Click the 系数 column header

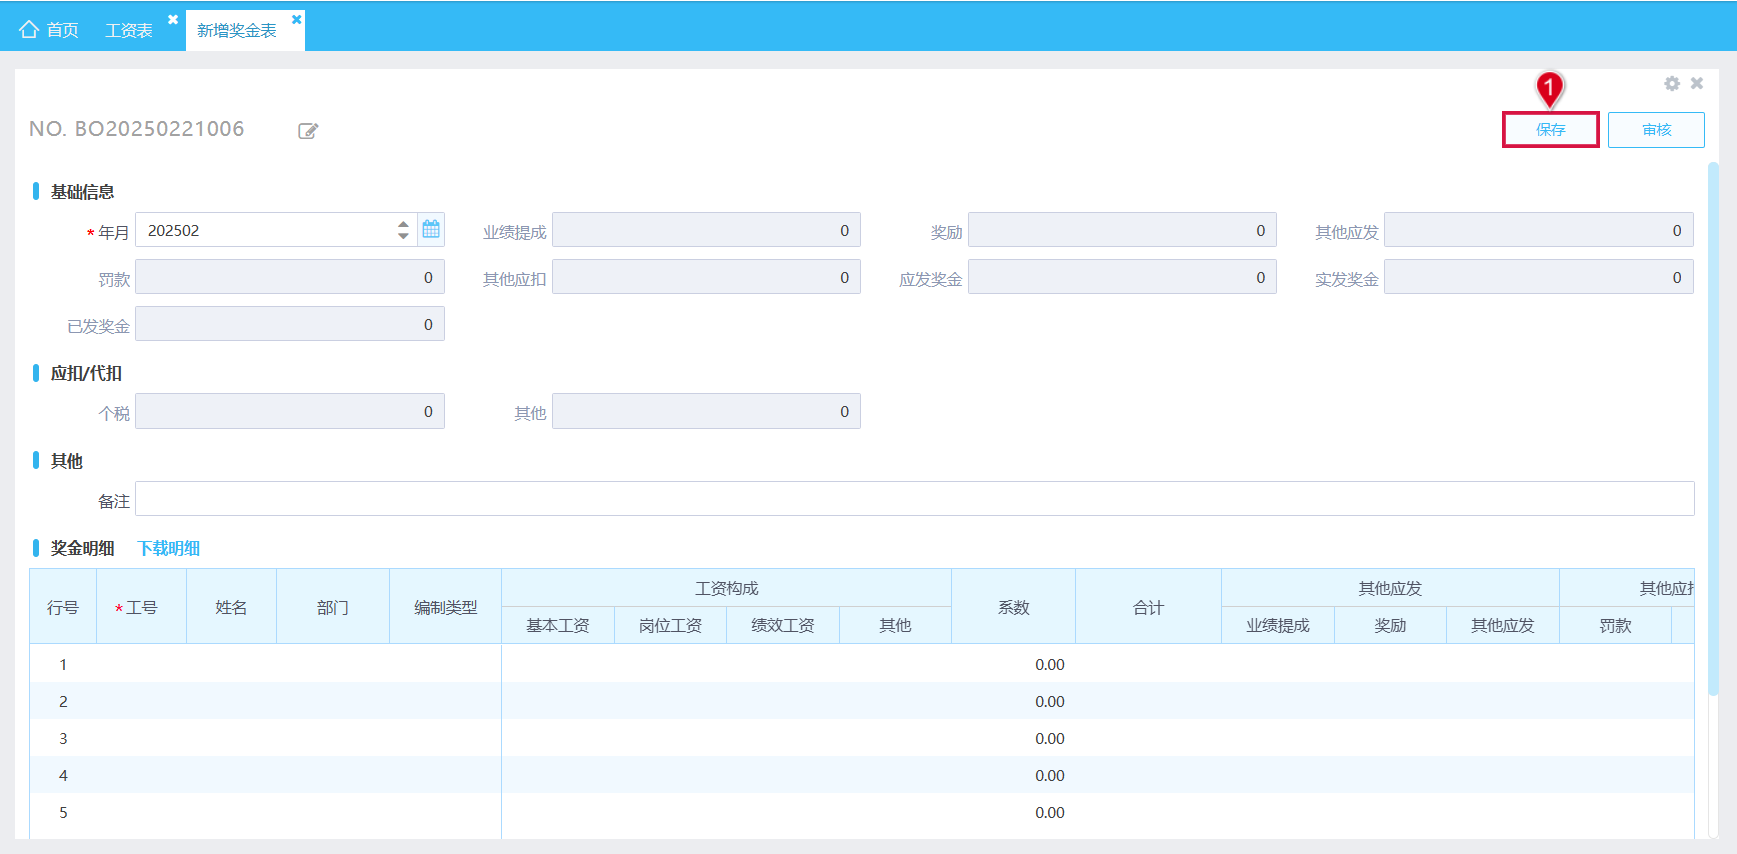point(1013,607)
